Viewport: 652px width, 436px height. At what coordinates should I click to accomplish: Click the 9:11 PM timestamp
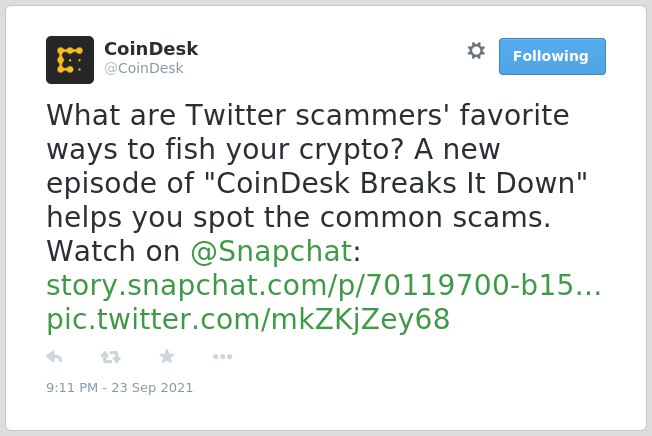point(72,388)
